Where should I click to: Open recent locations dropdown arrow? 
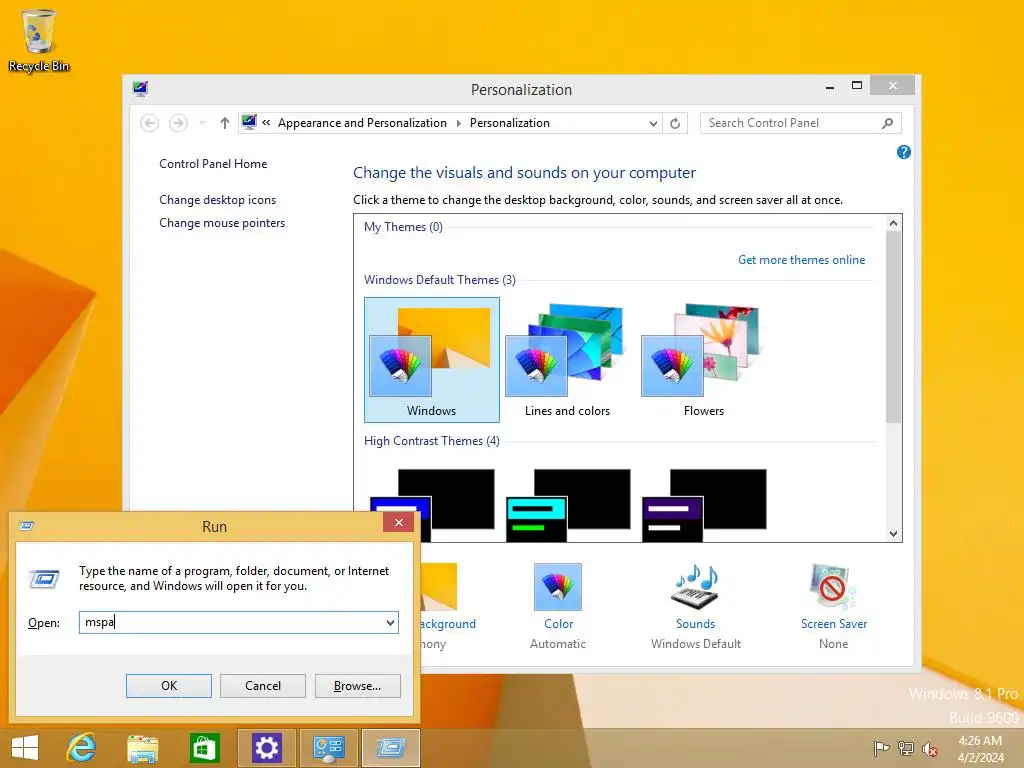(x=202, y=123)
